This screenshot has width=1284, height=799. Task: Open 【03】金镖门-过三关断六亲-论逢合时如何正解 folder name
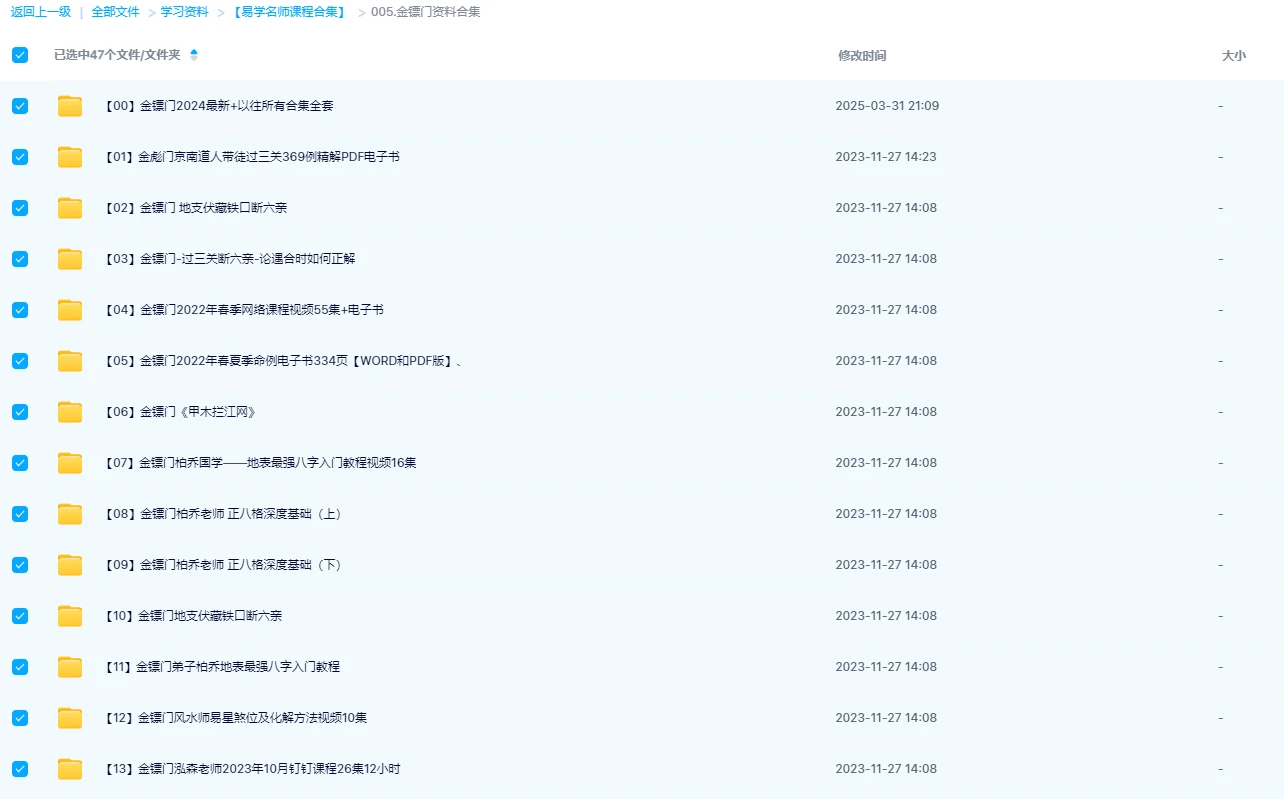[230, 259]
